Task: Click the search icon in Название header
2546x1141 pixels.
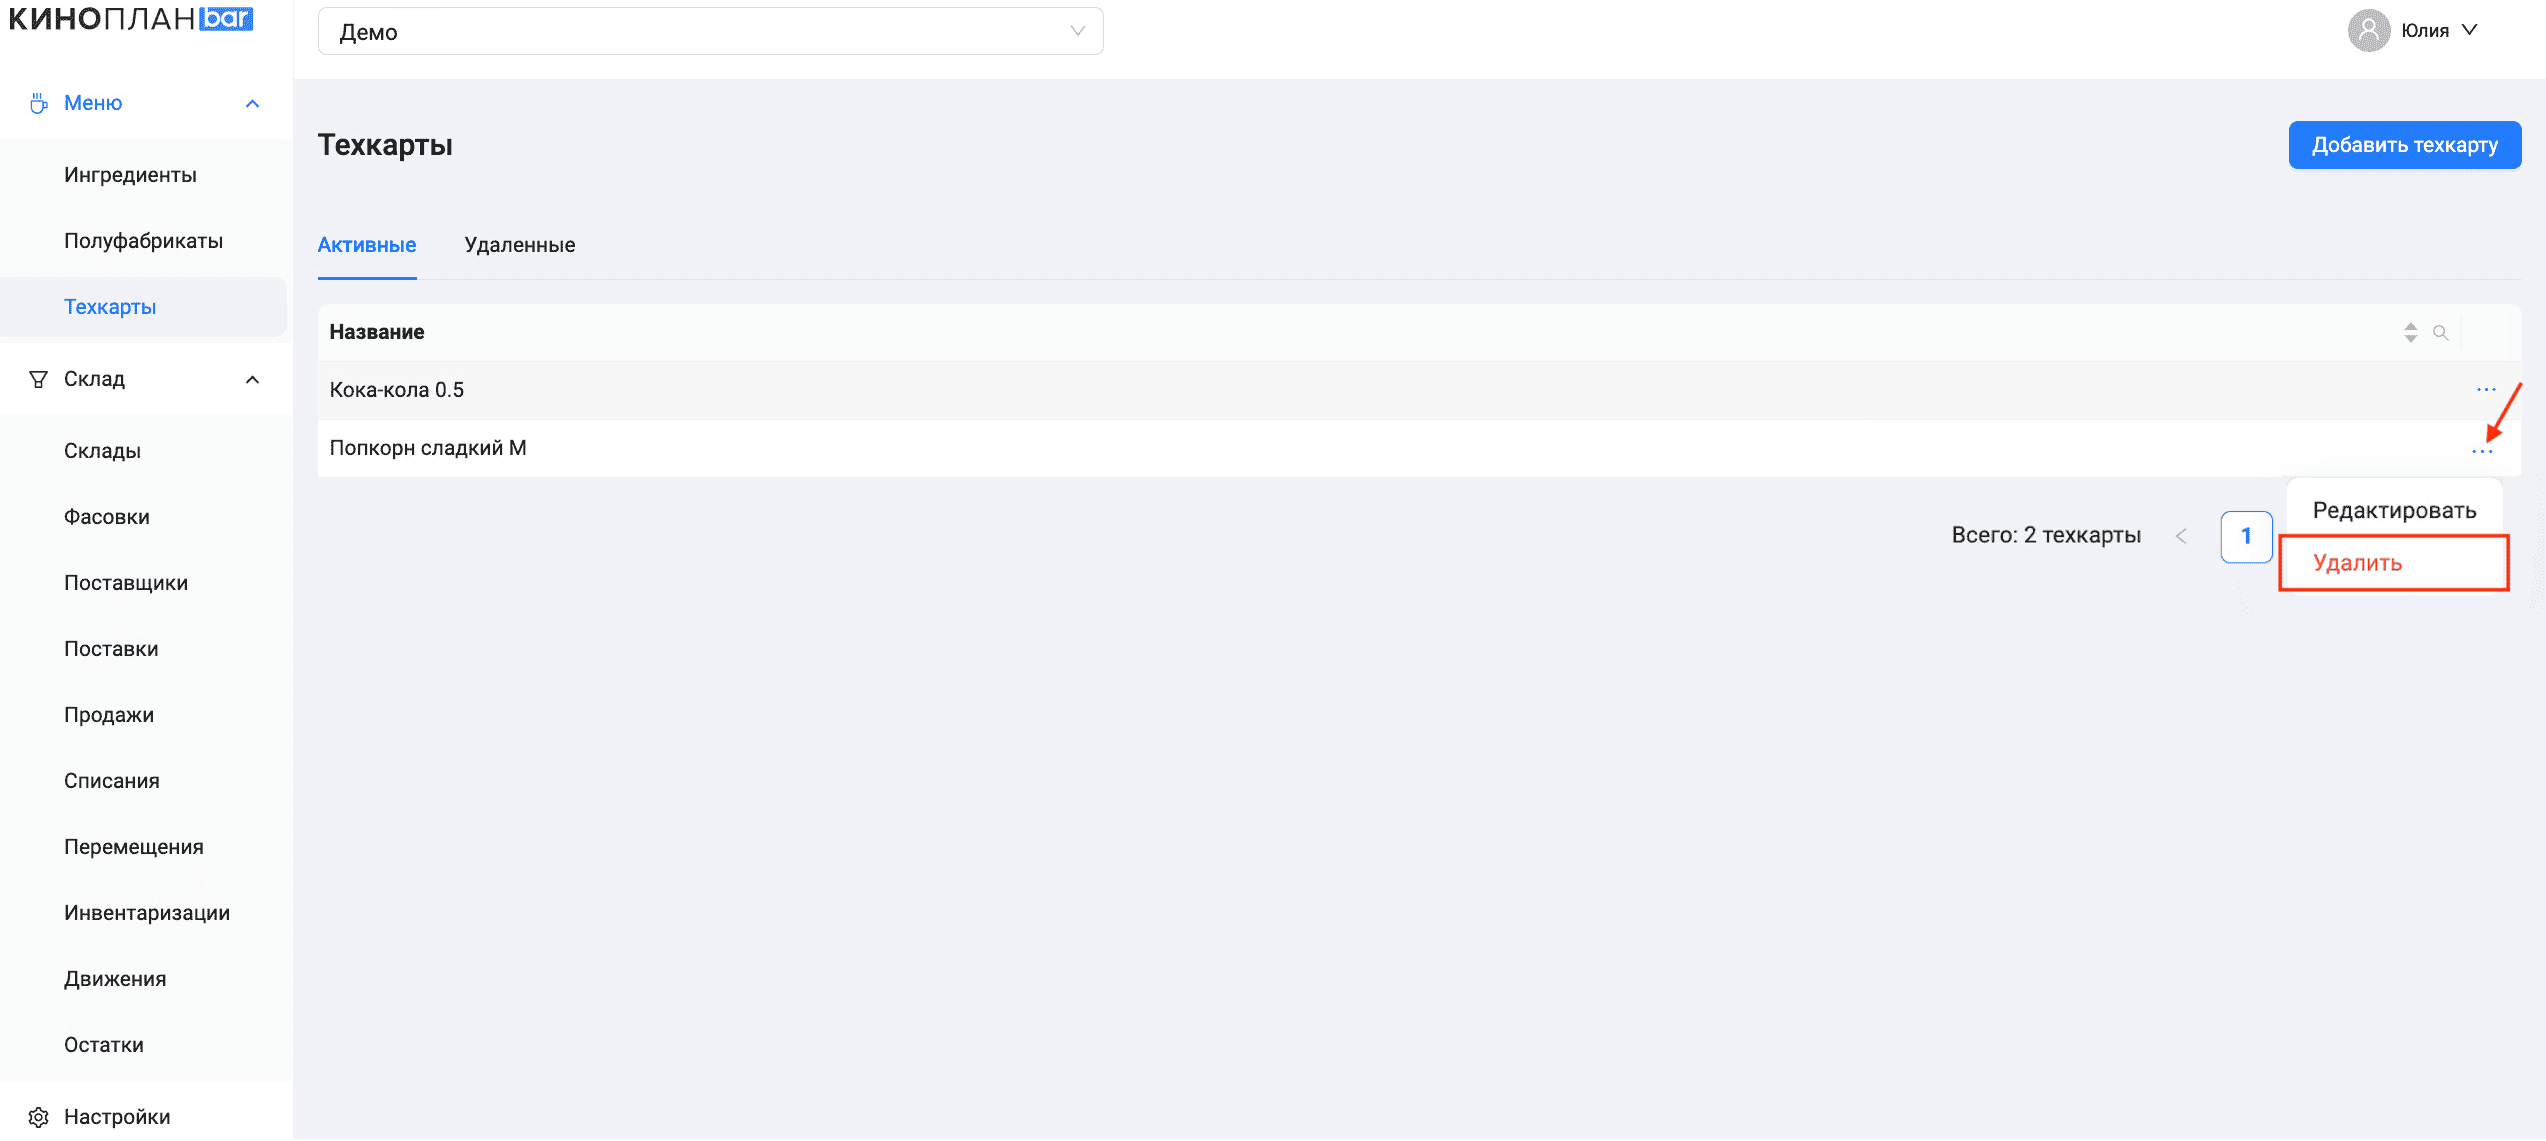Action: [2441, 333]
